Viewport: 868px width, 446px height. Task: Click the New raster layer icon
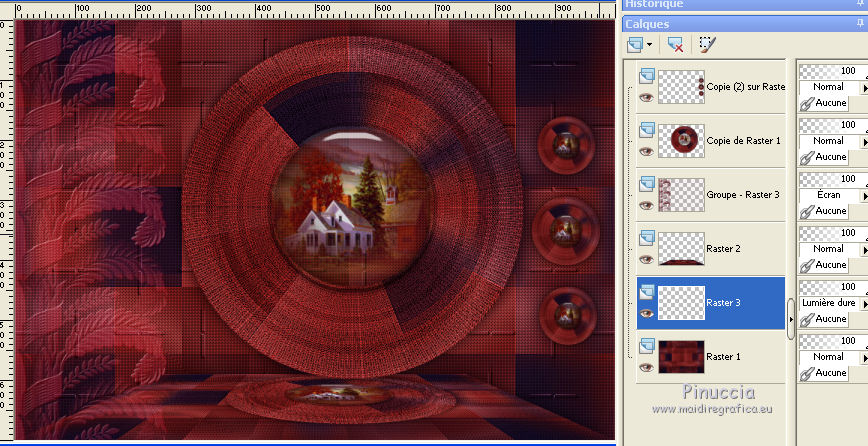637,45
